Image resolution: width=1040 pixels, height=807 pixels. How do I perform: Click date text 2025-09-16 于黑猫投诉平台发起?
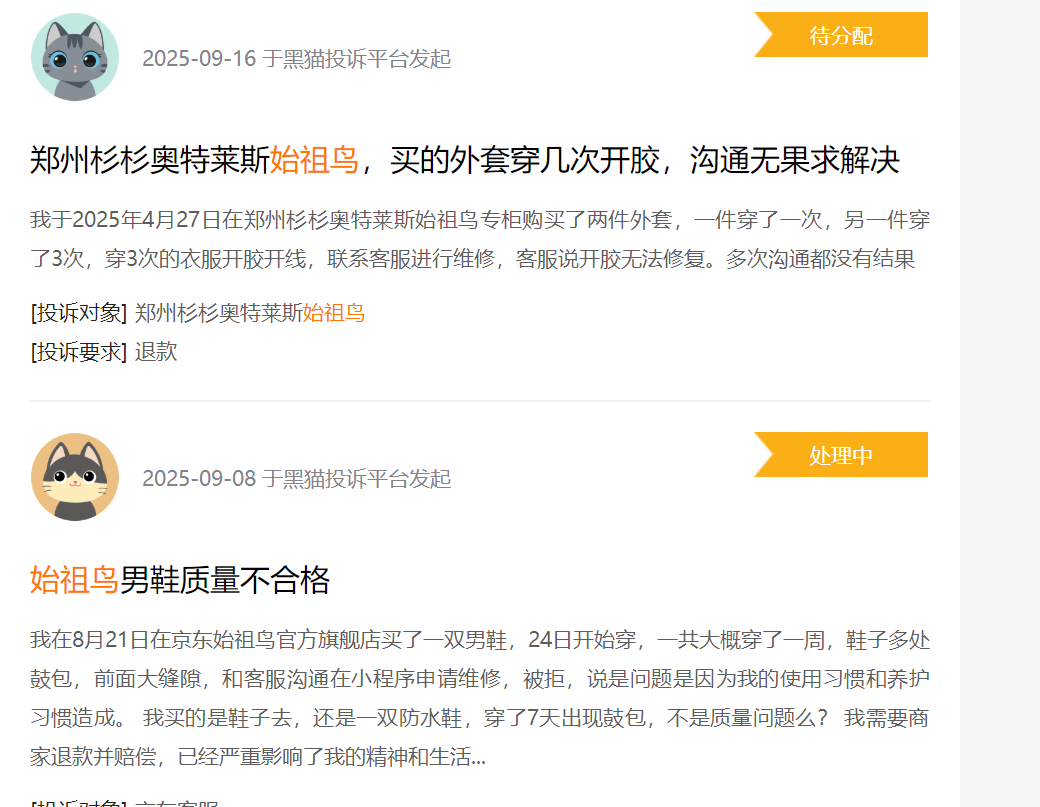tap(296, 58)
